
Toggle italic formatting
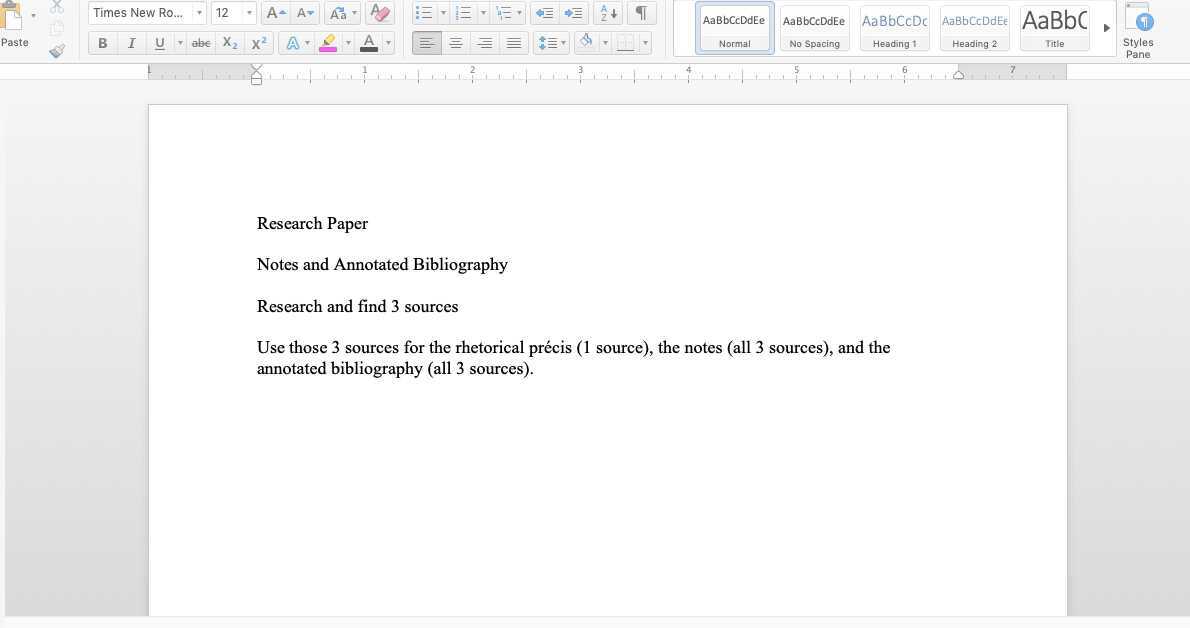coord(131,43)
